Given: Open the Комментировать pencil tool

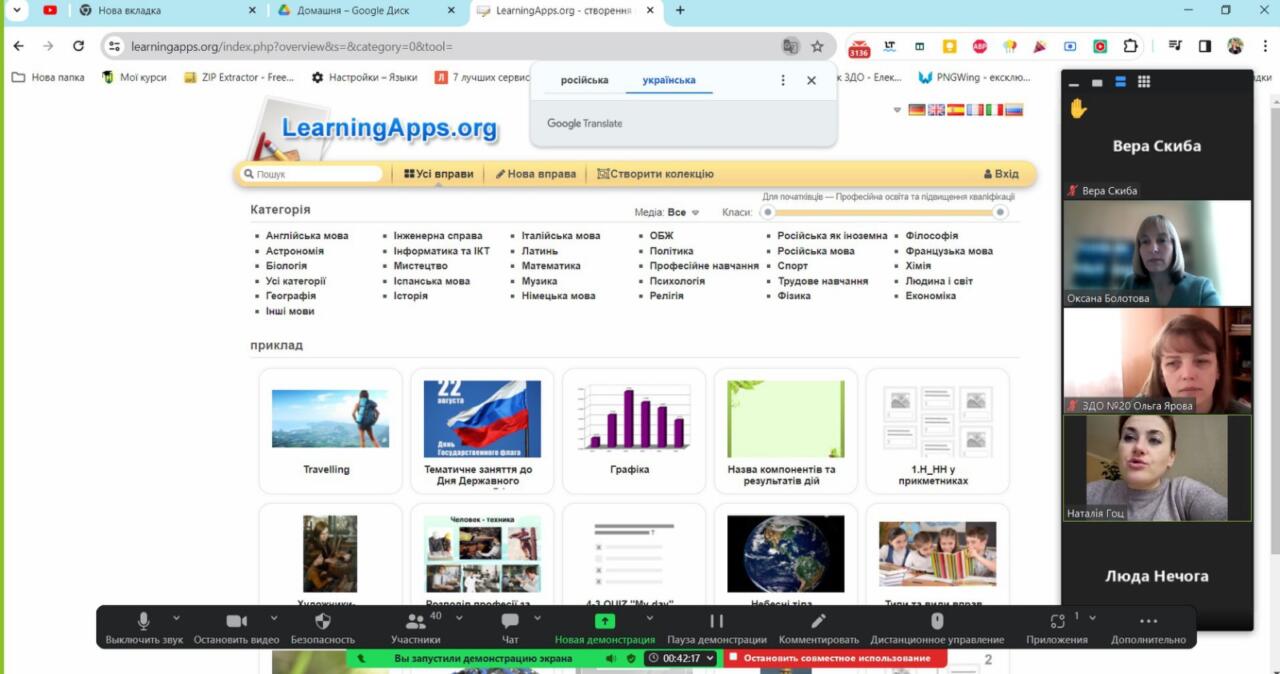Looking at the screenshot, I should 818,626.
